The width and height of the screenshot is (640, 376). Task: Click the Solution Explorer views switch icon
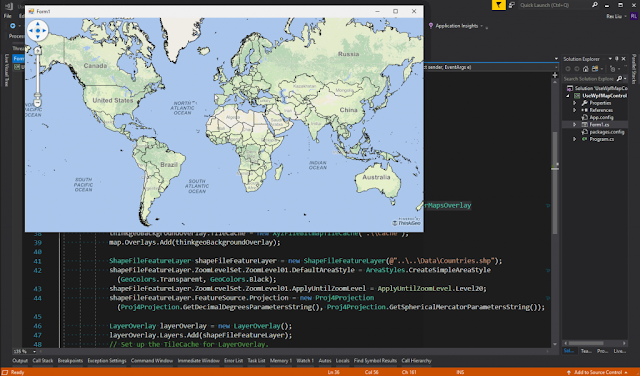[596, 69]
